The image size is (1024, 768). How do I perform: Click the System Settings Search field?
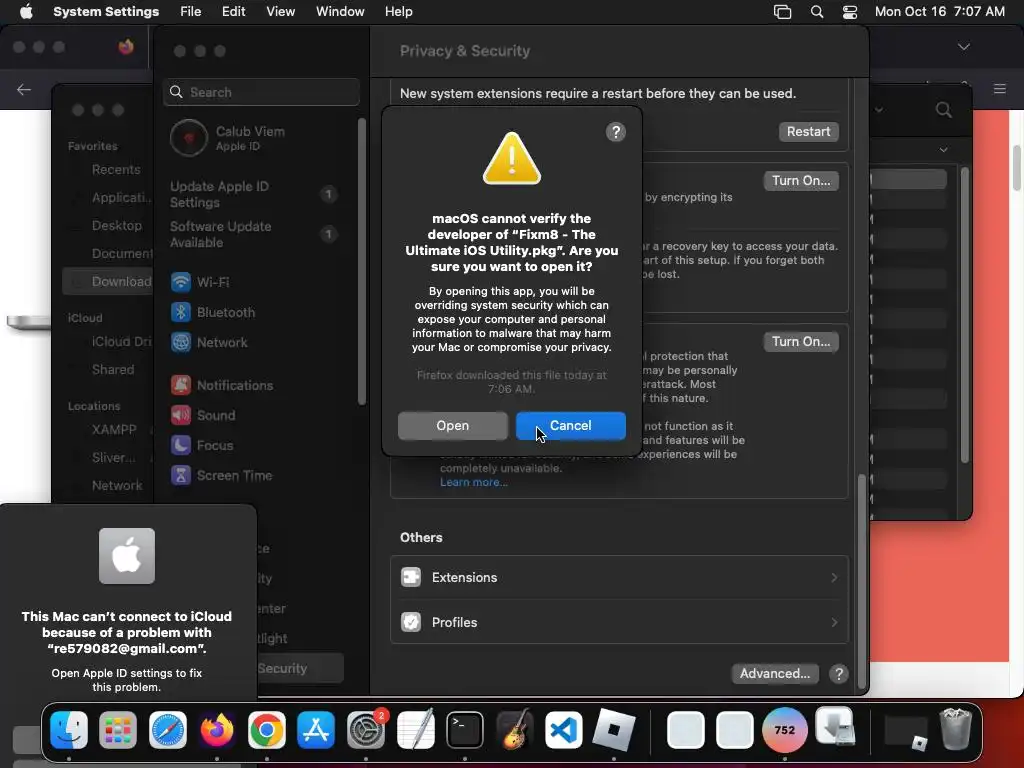[x=261, y=92]
